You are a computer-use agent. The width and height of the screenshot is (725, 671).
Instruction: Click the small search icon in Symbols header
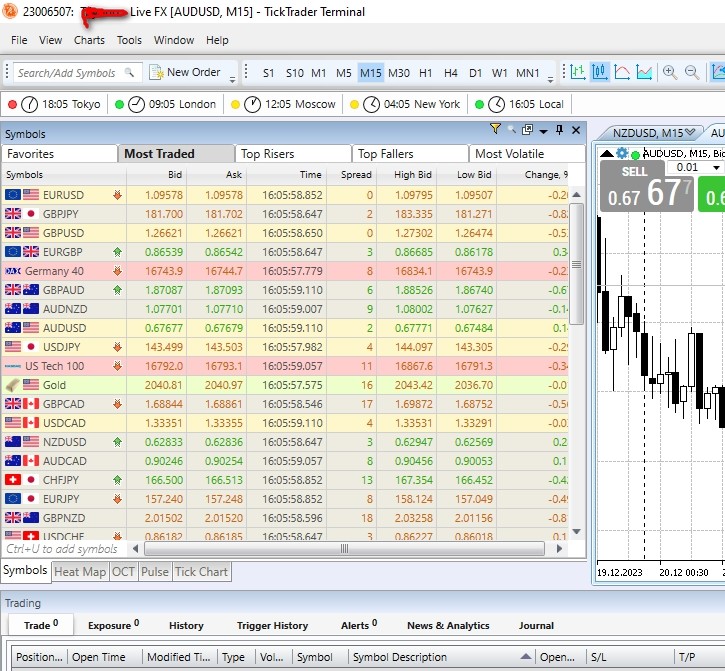pos(511,129)
